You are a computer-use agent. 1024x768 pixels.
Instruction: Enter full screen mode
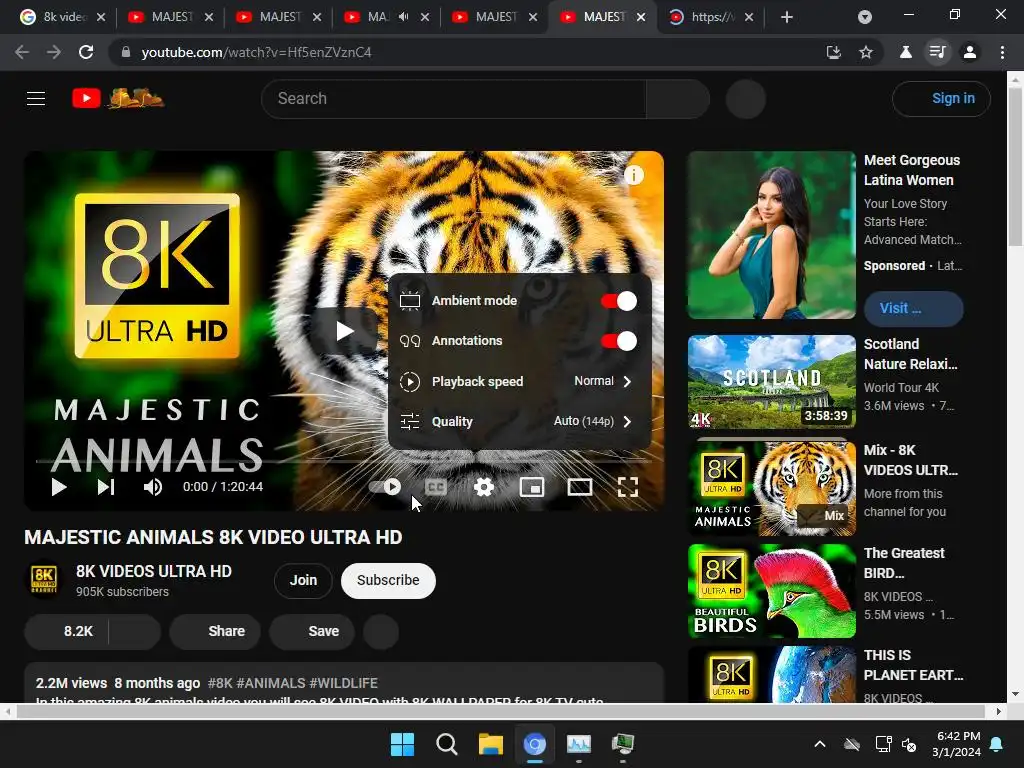coord(628,487)
